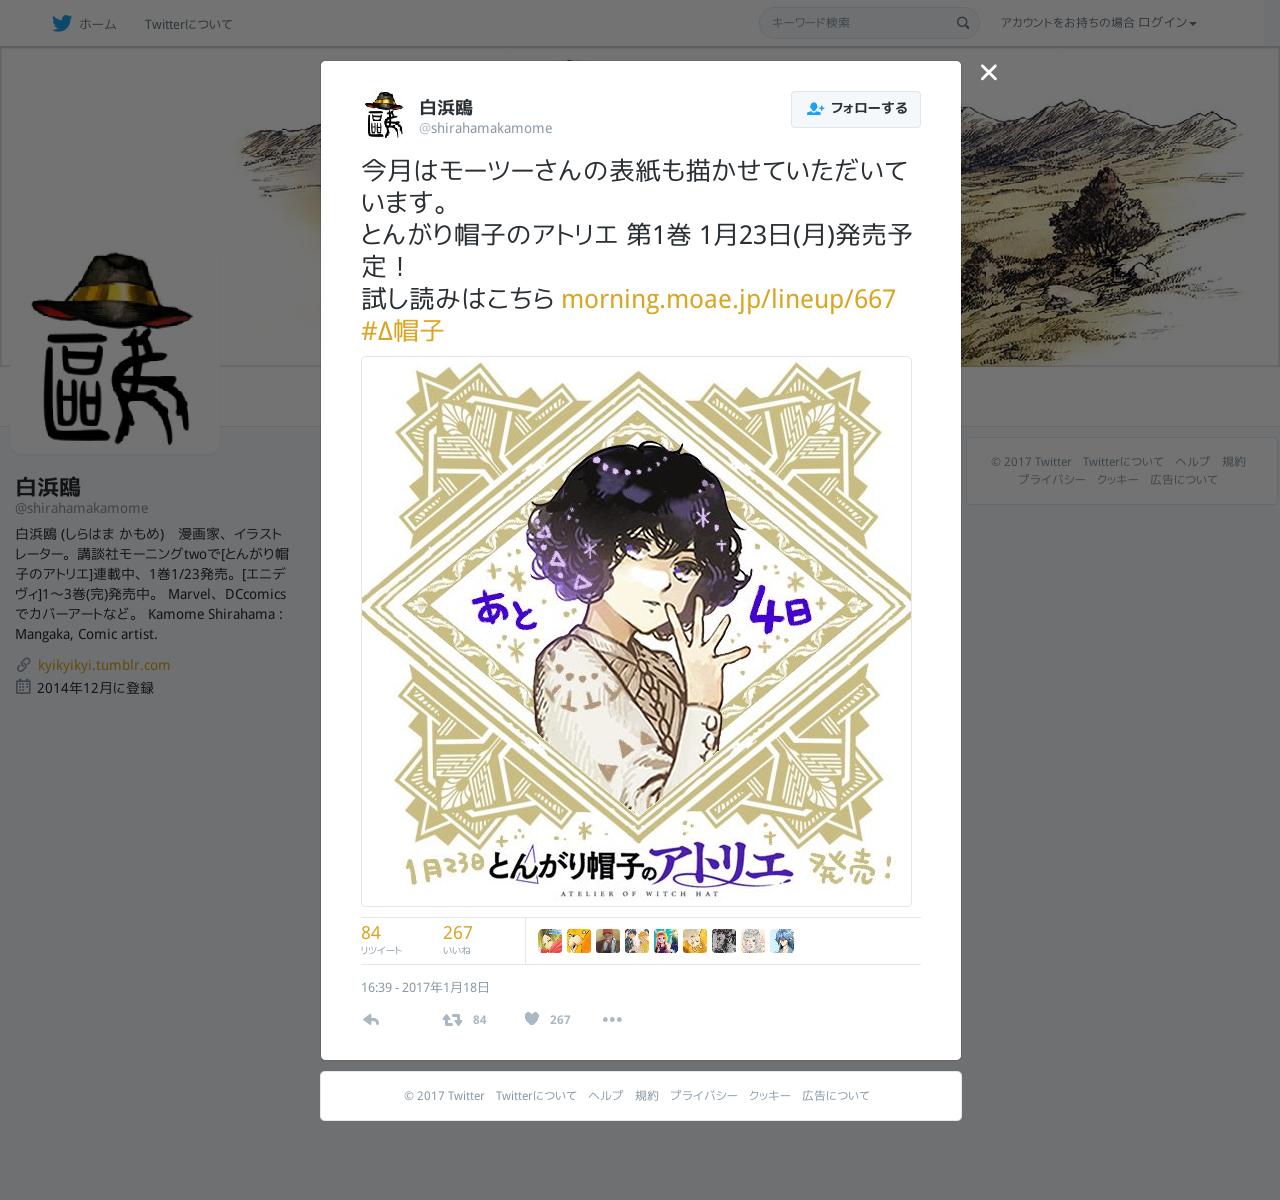The height and width of the screenshot is (1200, 1280).
Task: Expand the ログイン dropdown
Action: 1167,23
